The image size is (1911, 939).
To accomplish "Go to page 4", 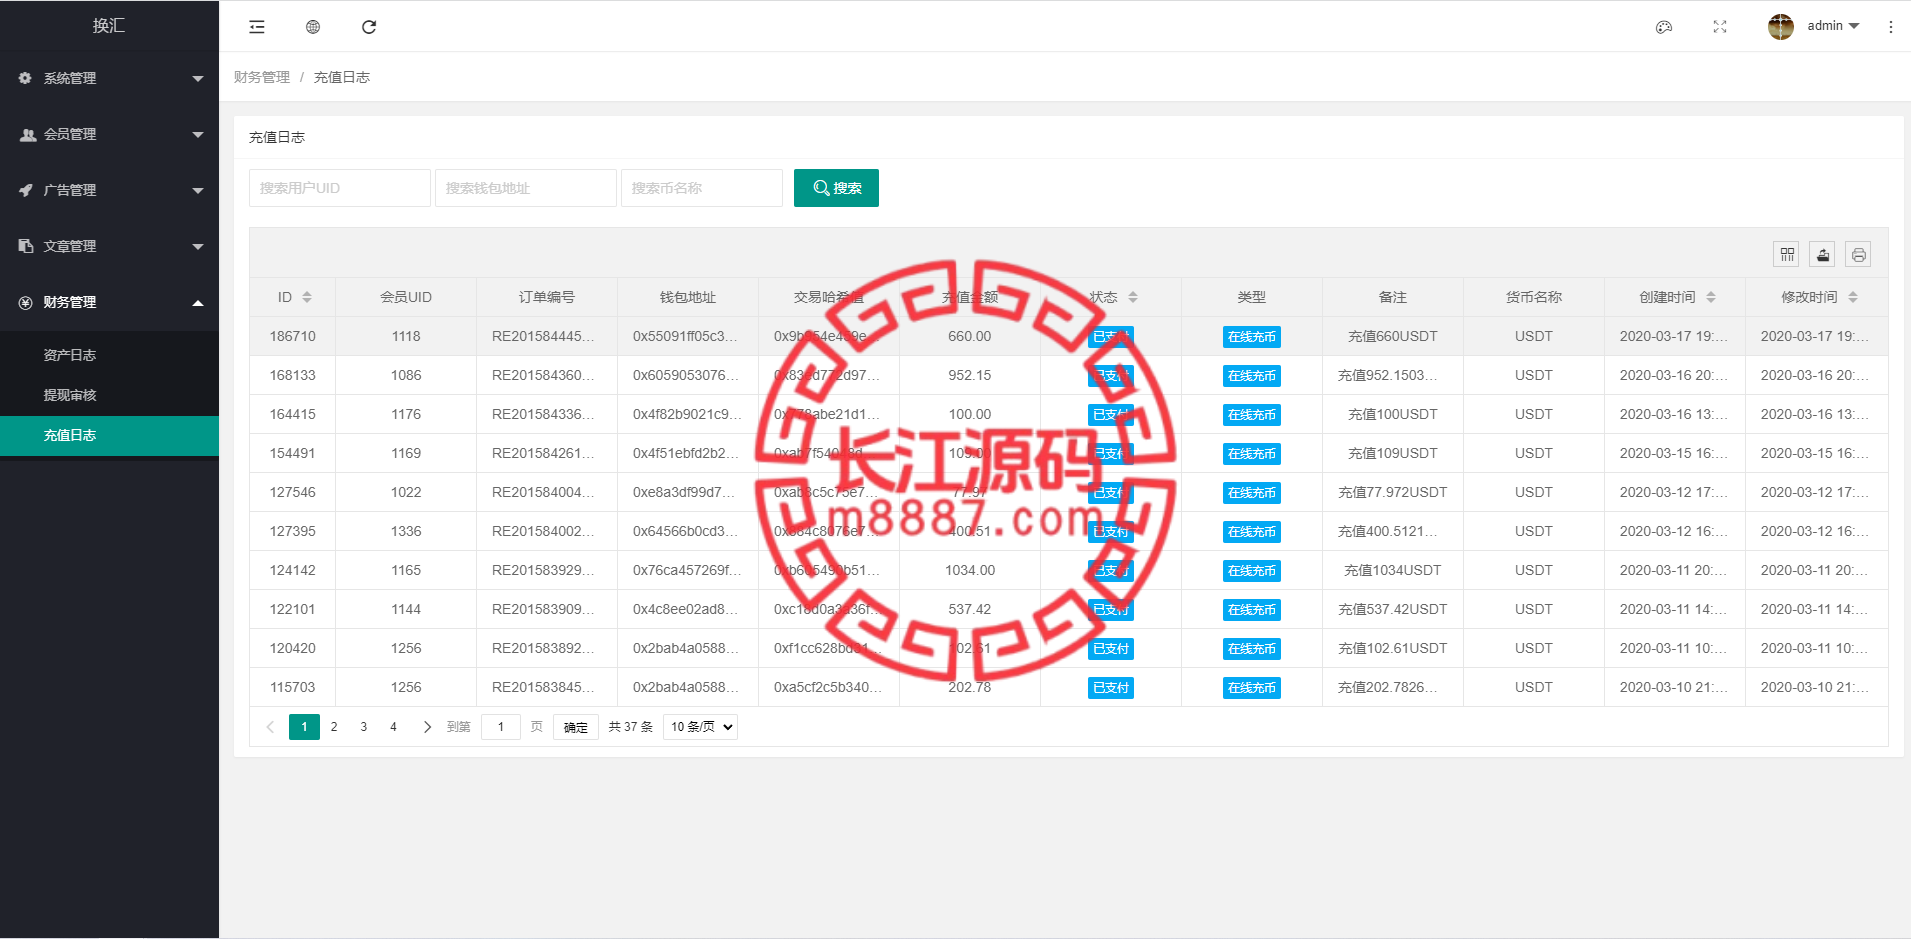I will (x=393, y=727).
